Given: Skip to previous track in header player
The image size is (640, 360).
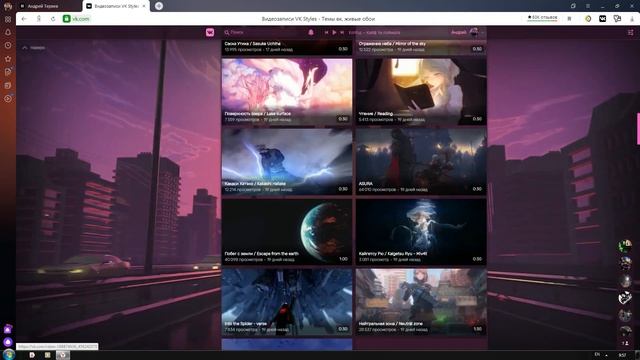Looking at the screenshot, I should (x=327, y=32).
